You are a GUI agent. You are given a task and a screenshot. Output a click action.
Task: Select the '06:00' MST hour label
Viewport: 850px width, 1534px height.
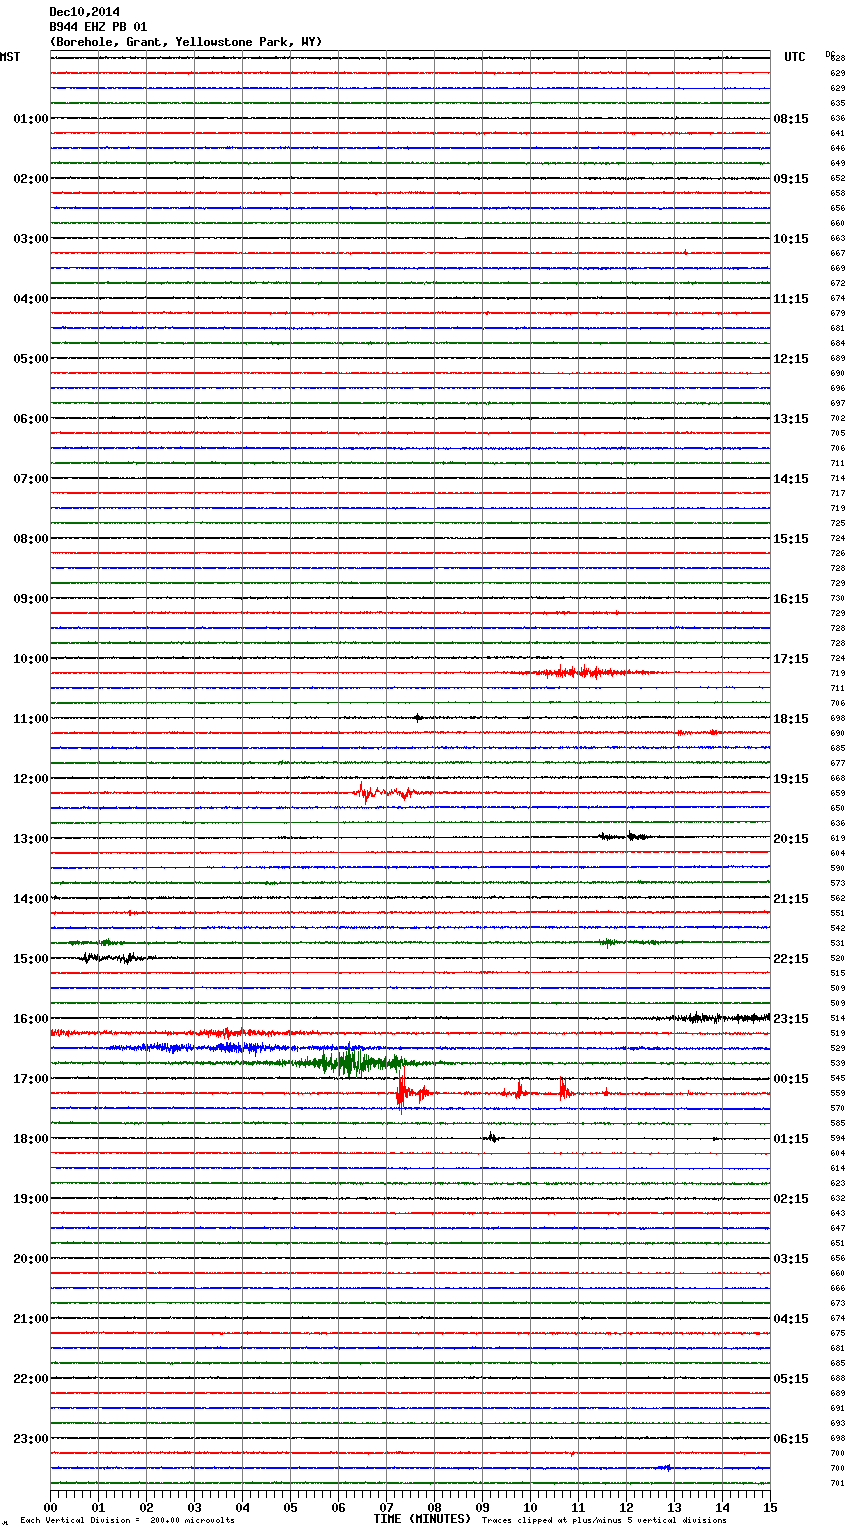[x=31, y=419]
